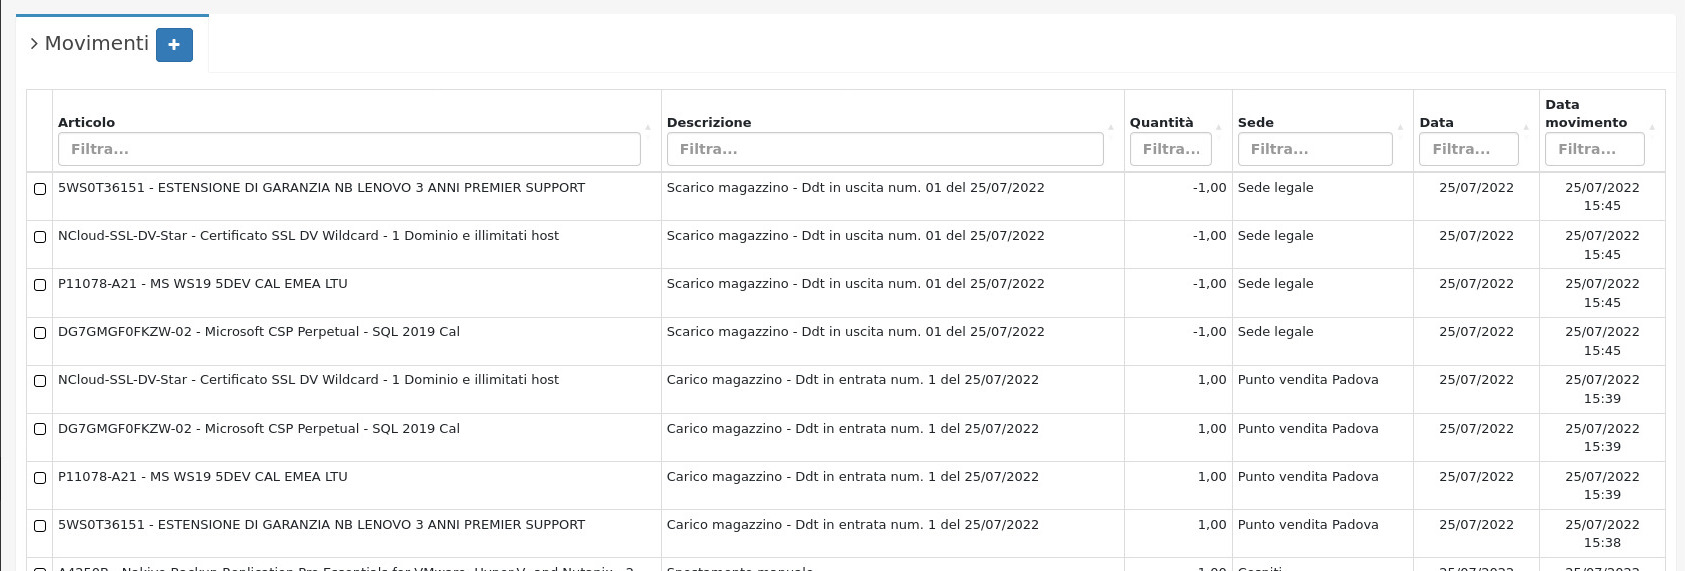Focus the Data movimento filter input
Screen dimensions: 1685x571
pyautogui.click(x=1594, y=149)
